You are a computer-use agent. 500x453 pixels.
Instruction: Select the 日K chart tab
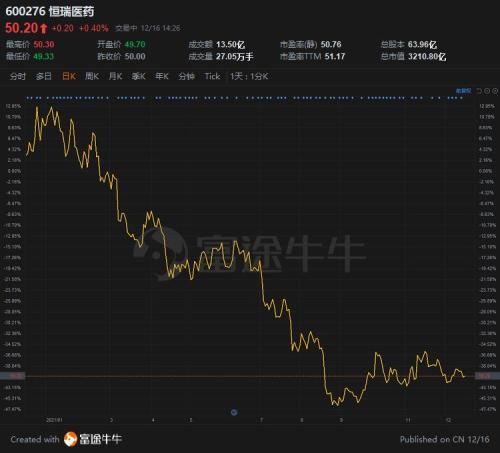69,76
